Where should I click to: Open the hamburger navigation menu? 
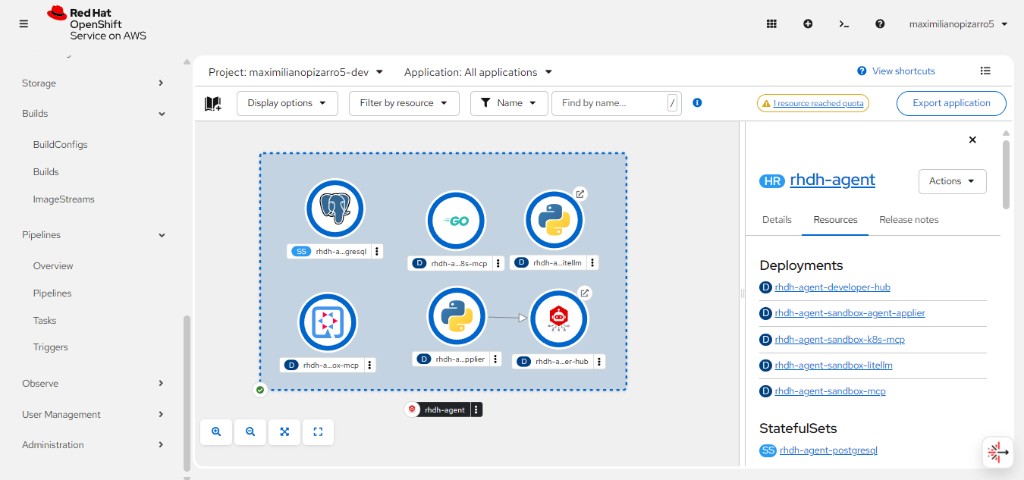[24, 24]
